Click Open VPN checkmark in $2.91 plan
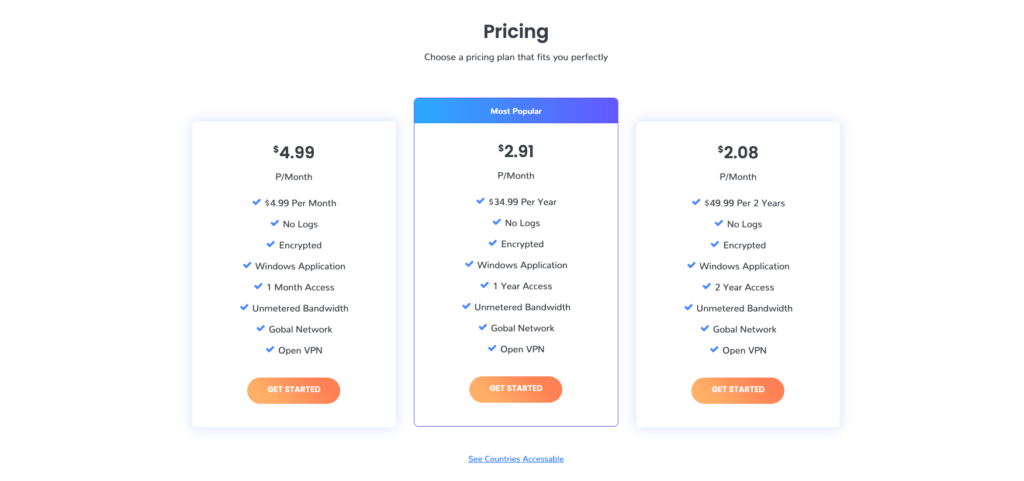The width and height of the screenshot is (1024, 481). 492,349
